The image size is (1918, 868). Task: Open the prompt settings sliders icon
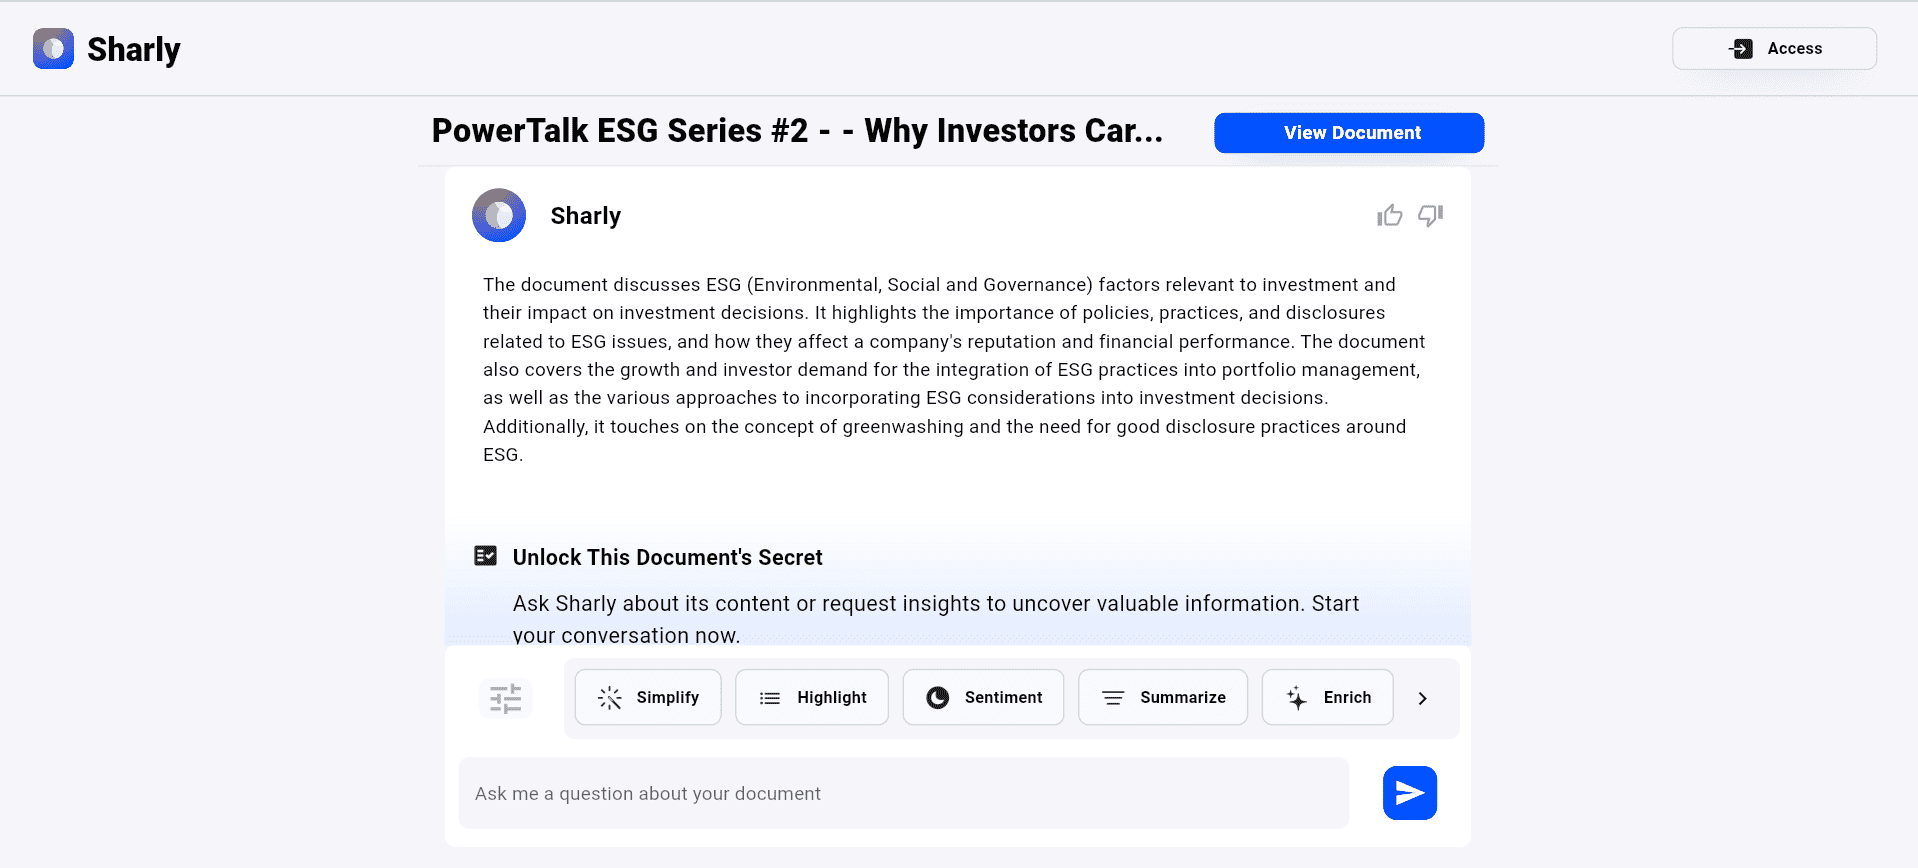(x=506, y=698)
